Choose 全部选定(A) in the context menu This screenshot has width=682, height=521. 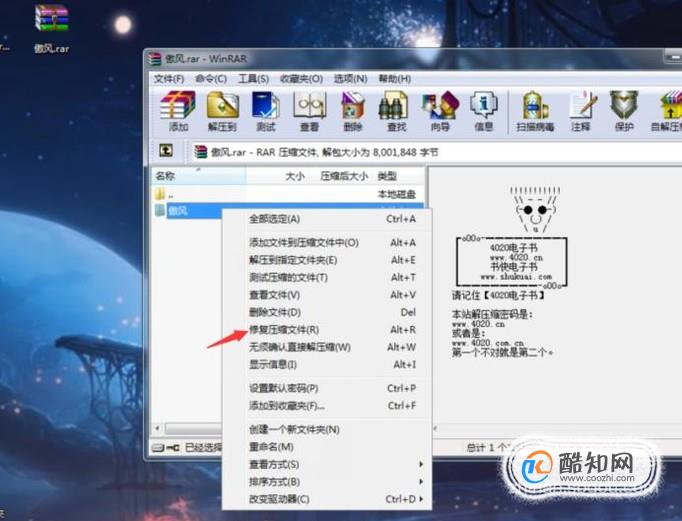tap(327, 219)
